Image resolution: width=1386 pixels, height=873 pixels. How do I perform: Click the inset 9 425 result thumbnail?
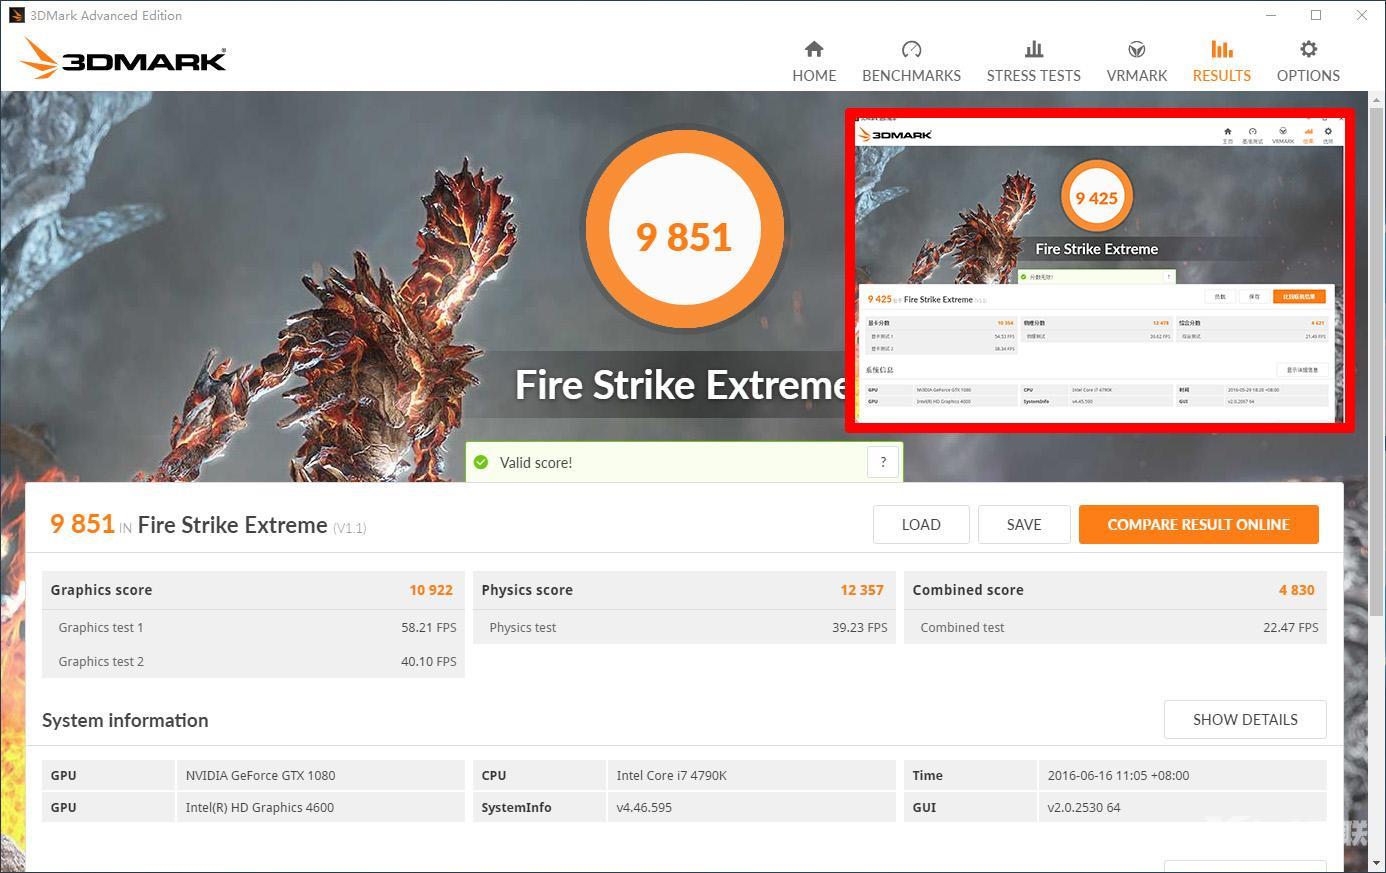coord(1100,270)
